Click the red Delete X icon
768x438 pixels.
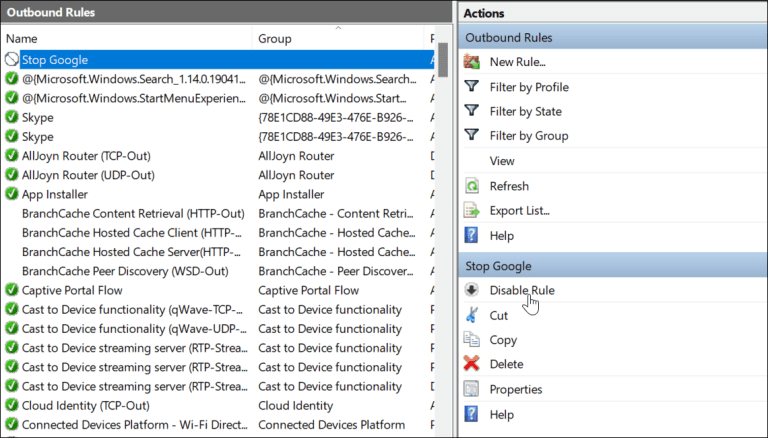(472, 365)
